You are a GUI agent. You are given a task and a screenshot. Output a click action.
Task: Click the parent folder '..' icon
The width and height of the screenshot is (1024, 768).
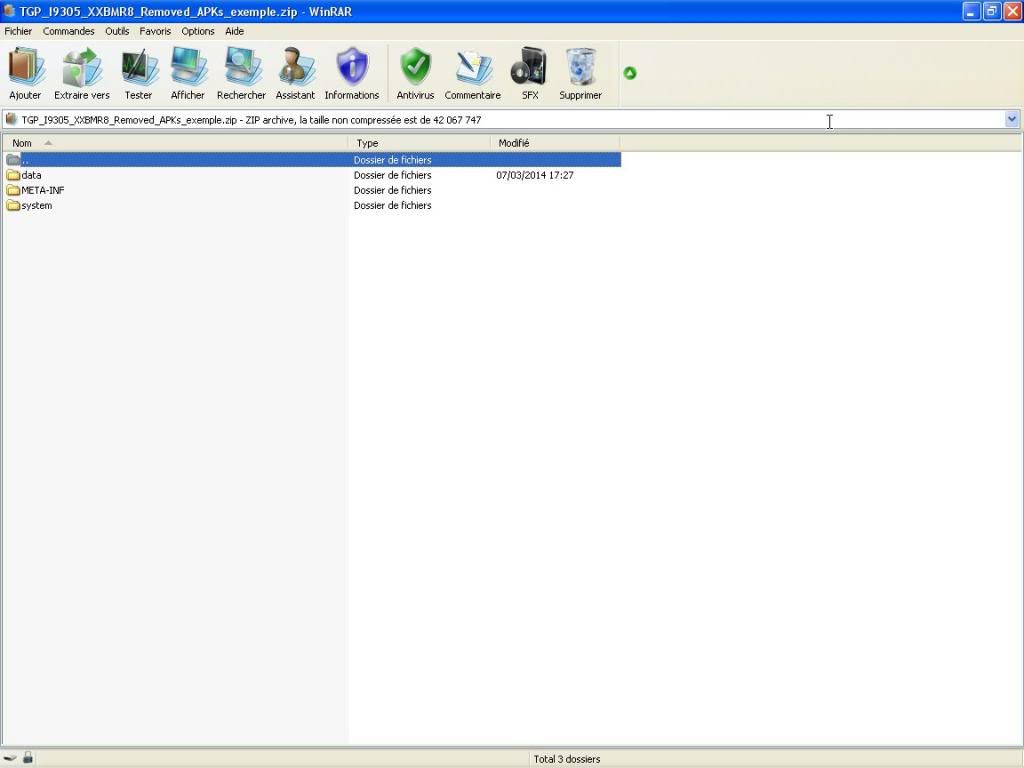(x=13, y=160)
